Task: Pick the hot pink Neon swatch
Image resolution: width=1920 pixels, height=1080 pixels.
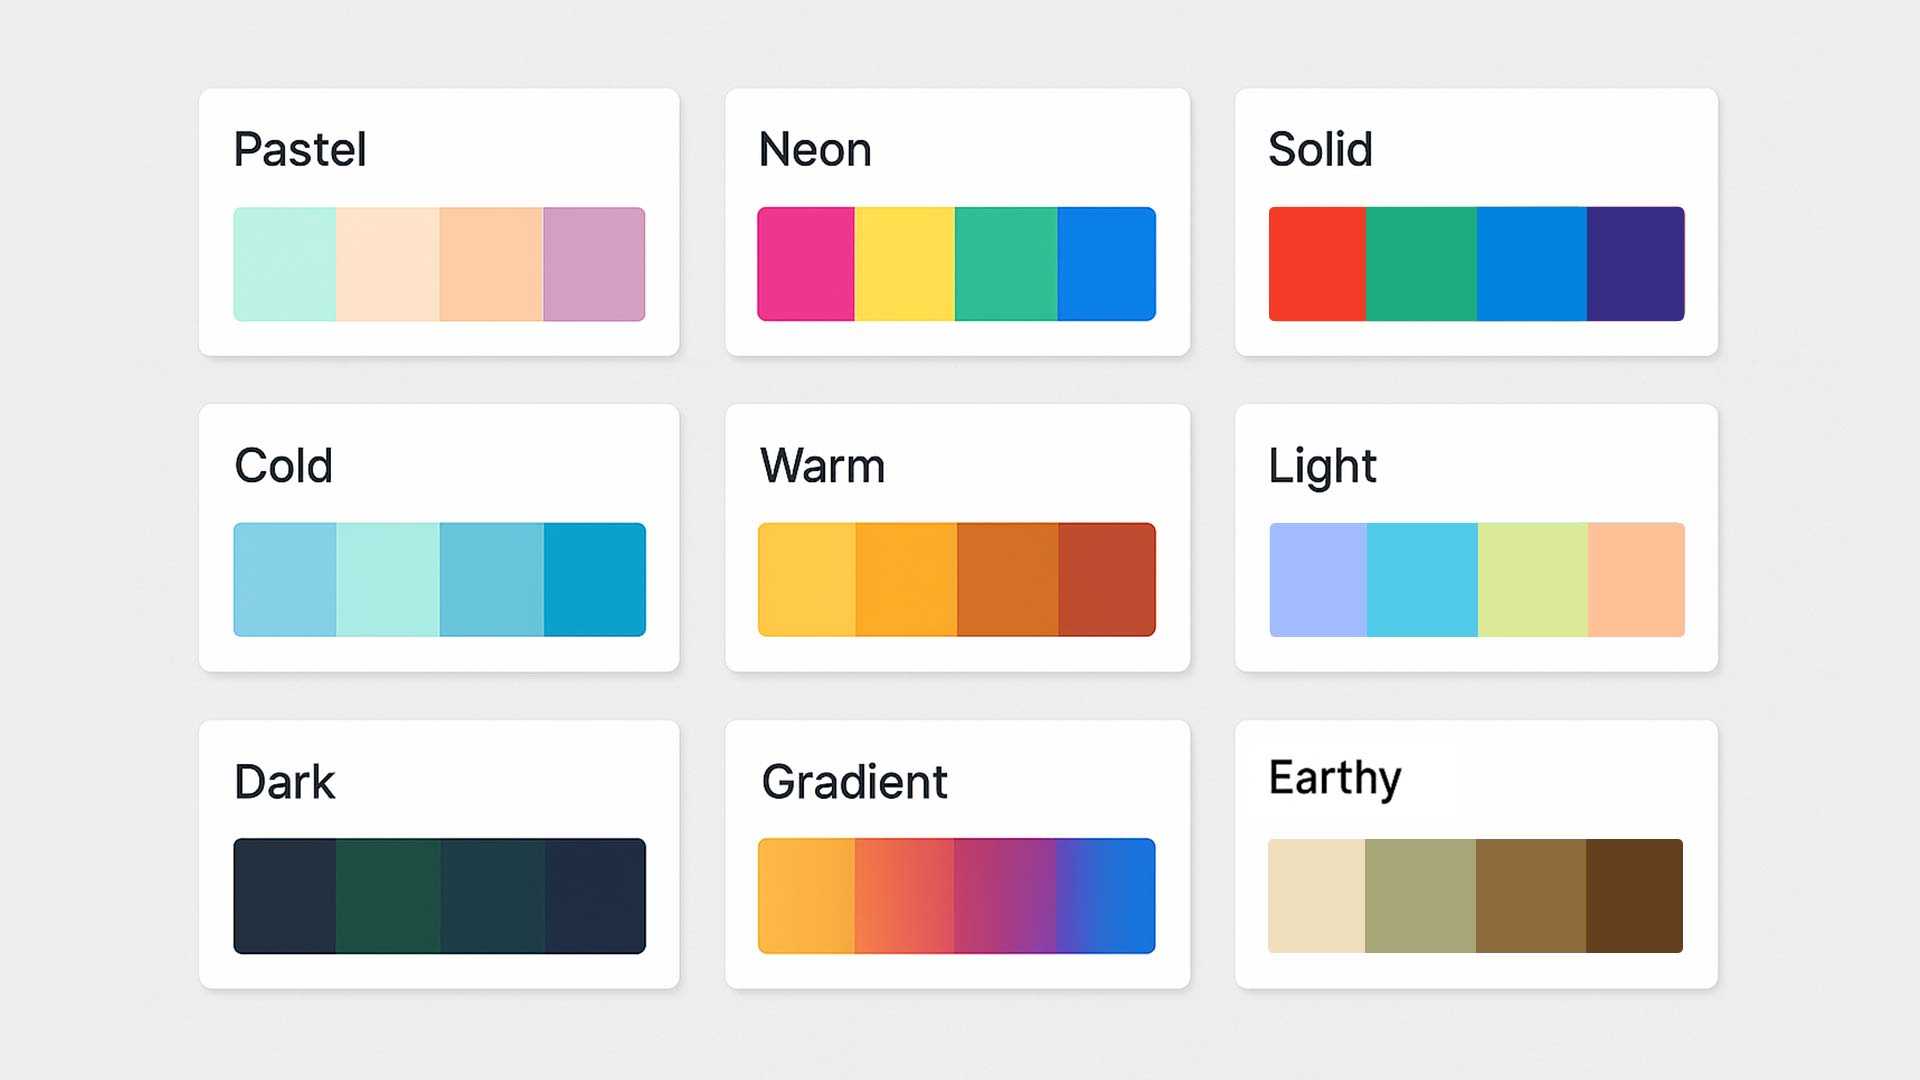Action: pyautogui.click(x=806, y=264)
